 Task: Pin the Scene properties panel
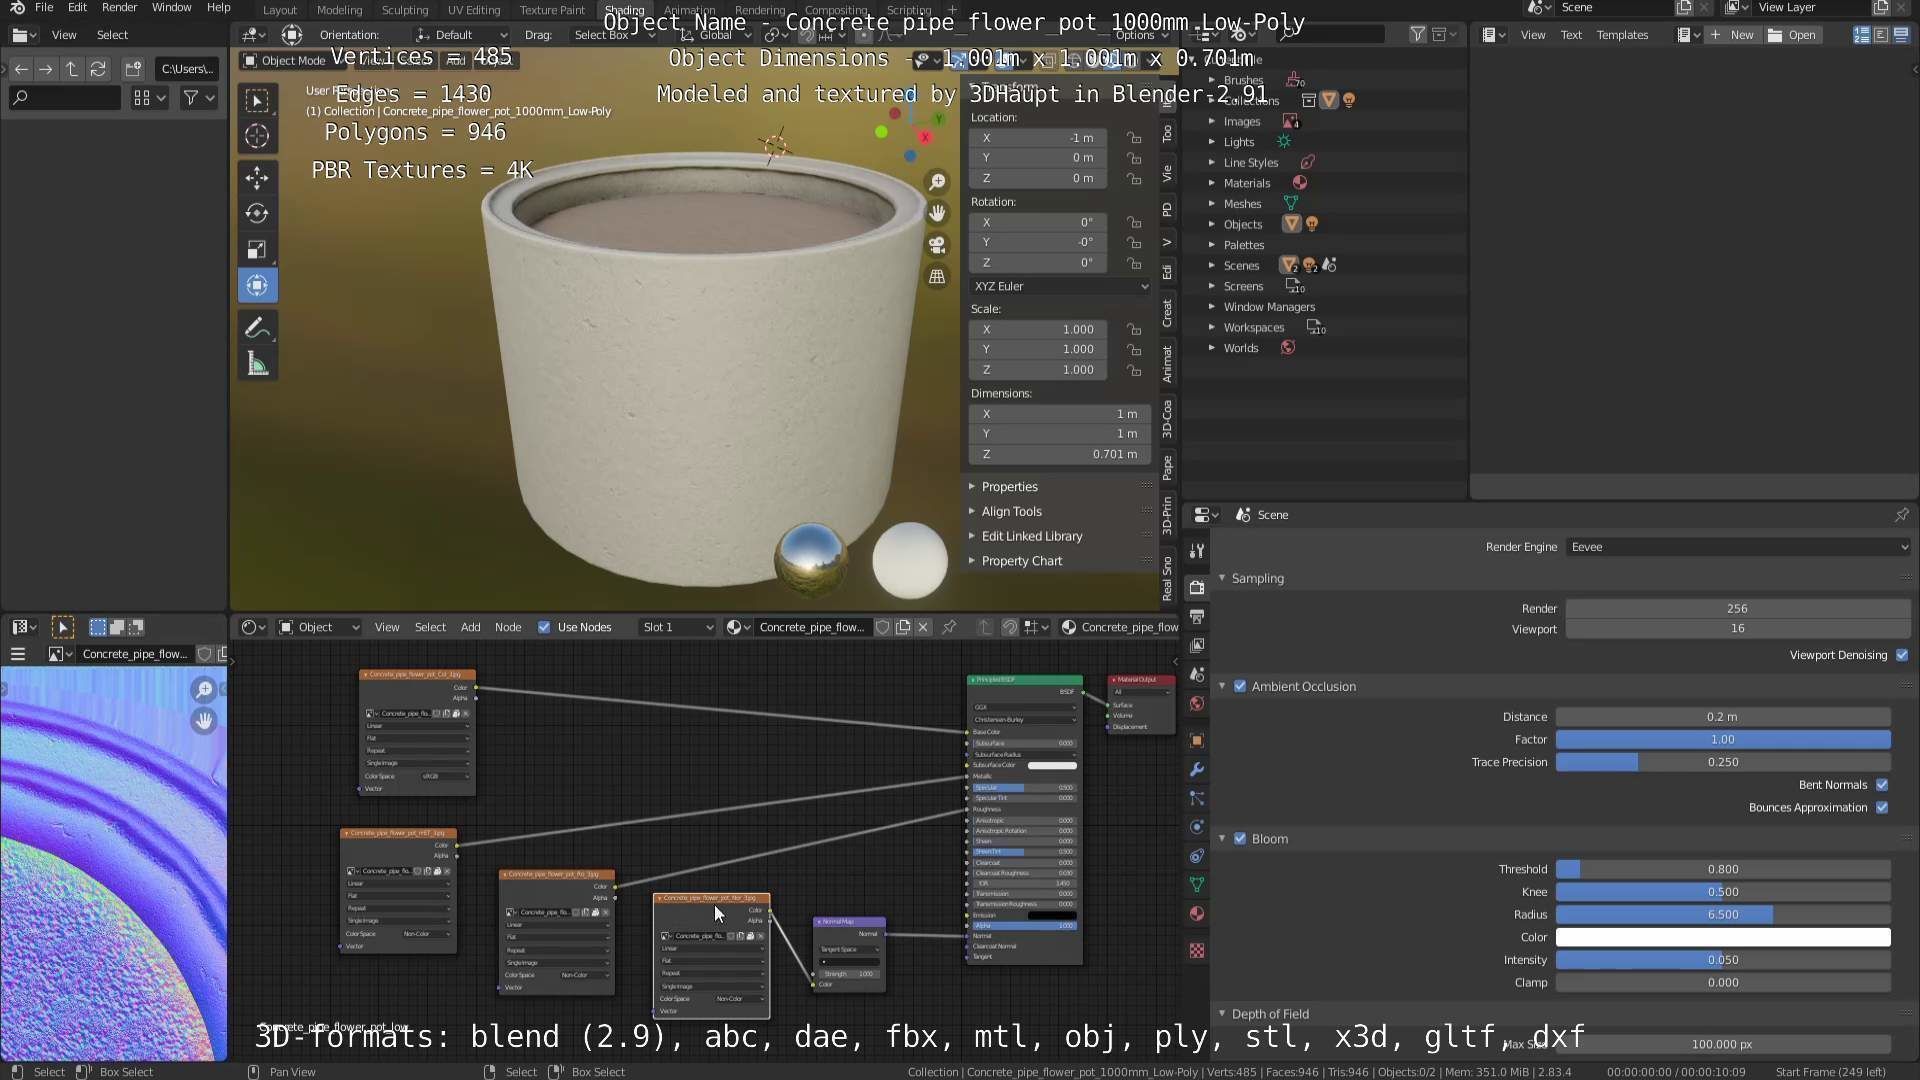click(x=1901, y=515)
